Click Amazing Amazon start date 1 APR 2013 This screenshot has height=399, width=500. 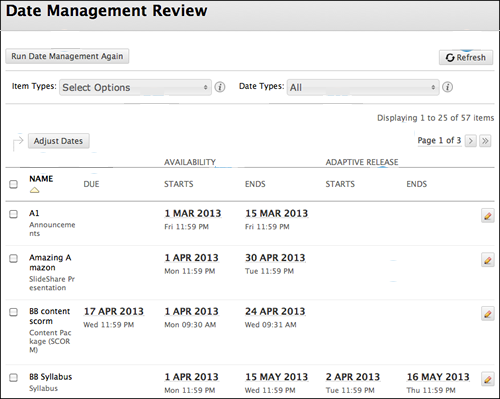click(x=191, y=258)
